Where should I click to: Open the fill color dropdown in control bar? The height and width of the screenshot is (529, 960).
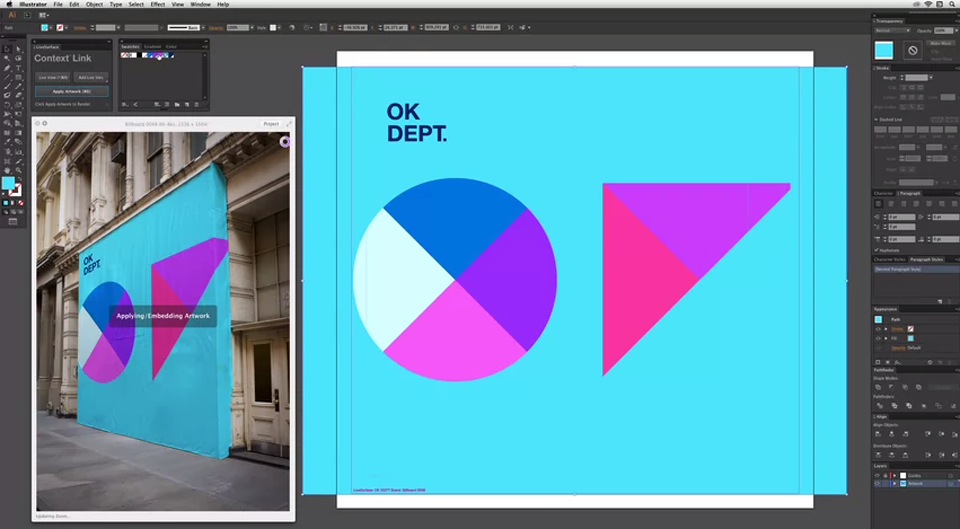coord(53,27)
